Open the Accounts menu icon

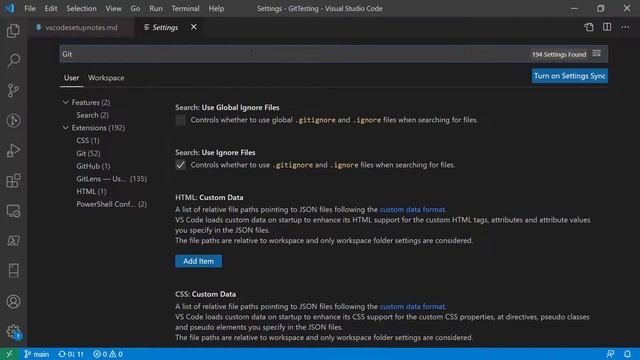pos(13,302)
